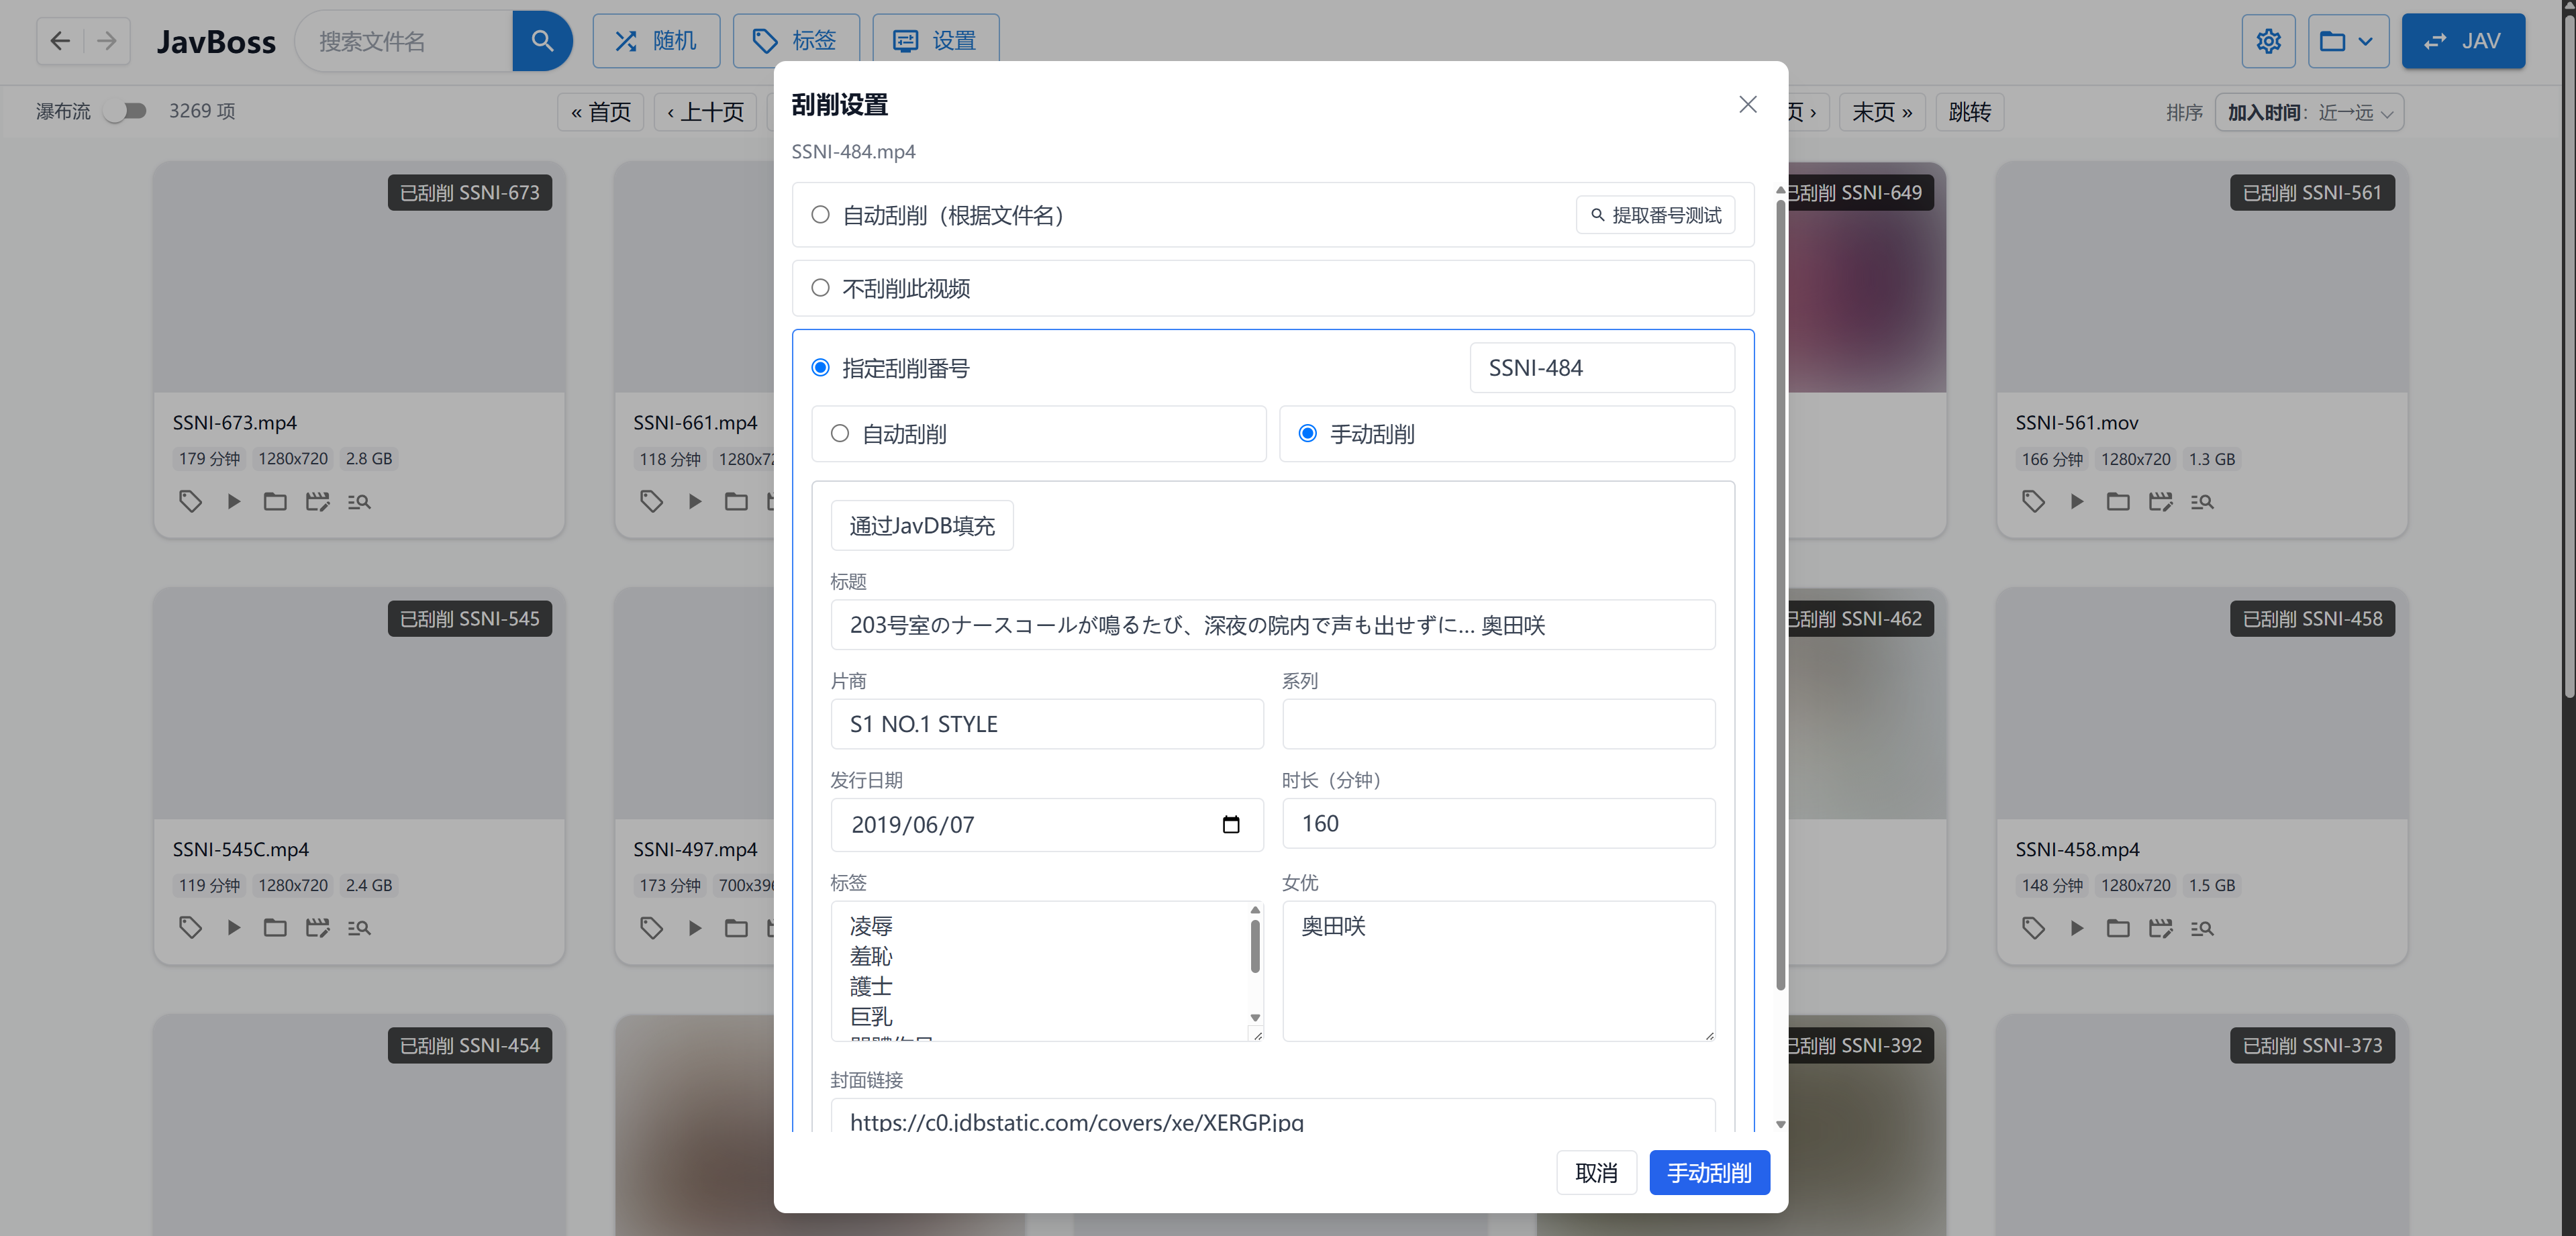Click the dialog vertical scrollbar
This screenshot has height=1236, width=2576.
pyautogui.click(x=1780, y=595)
